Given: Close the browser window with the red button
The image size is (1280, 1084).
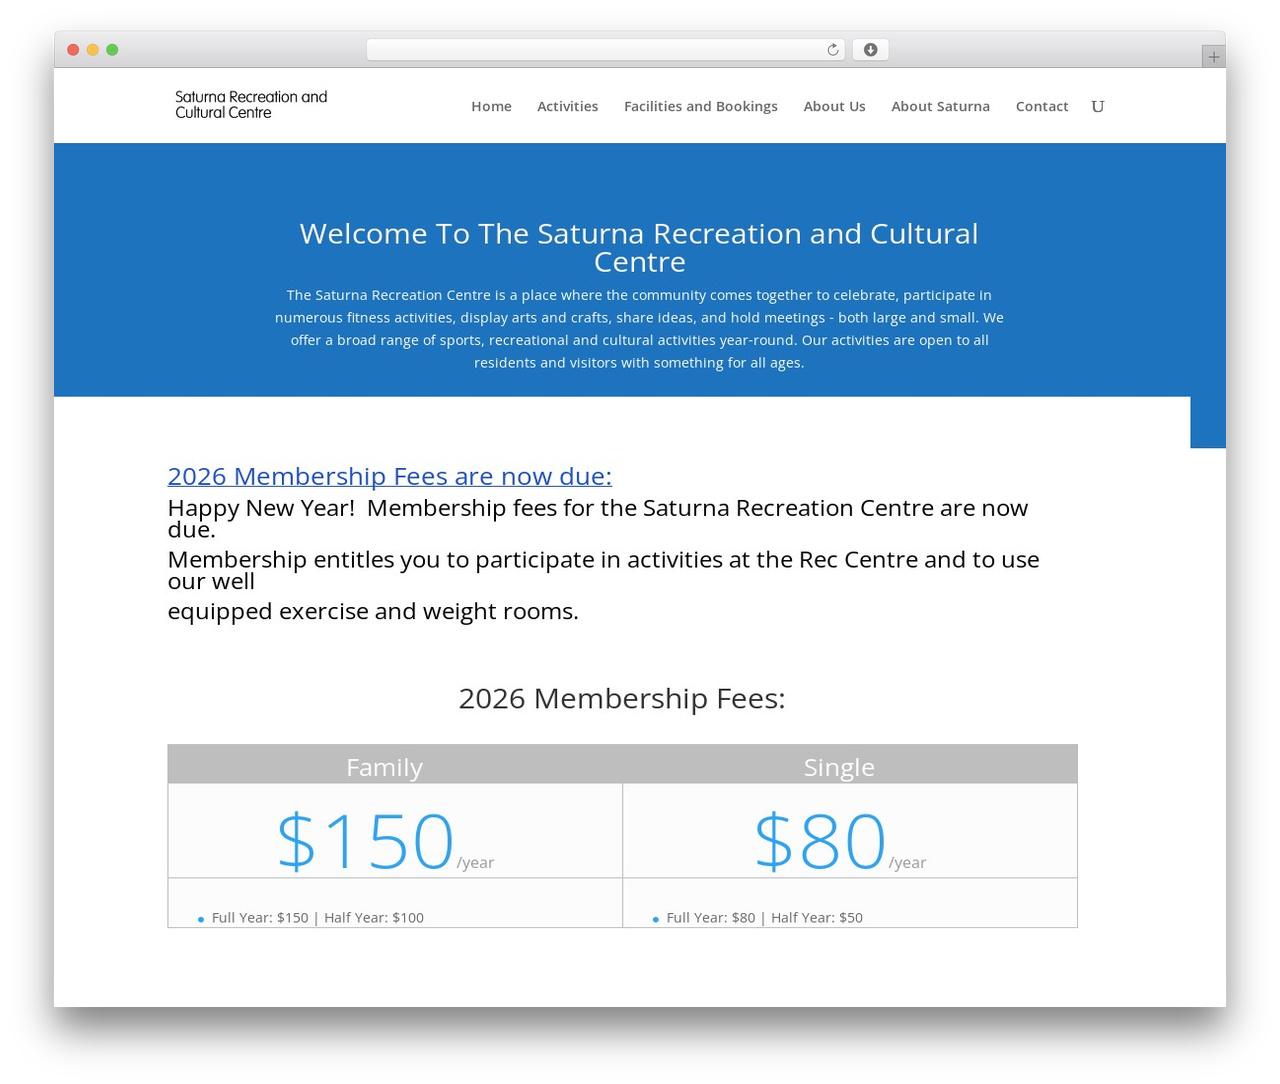Looking at the screenshot, I should 73,50.
